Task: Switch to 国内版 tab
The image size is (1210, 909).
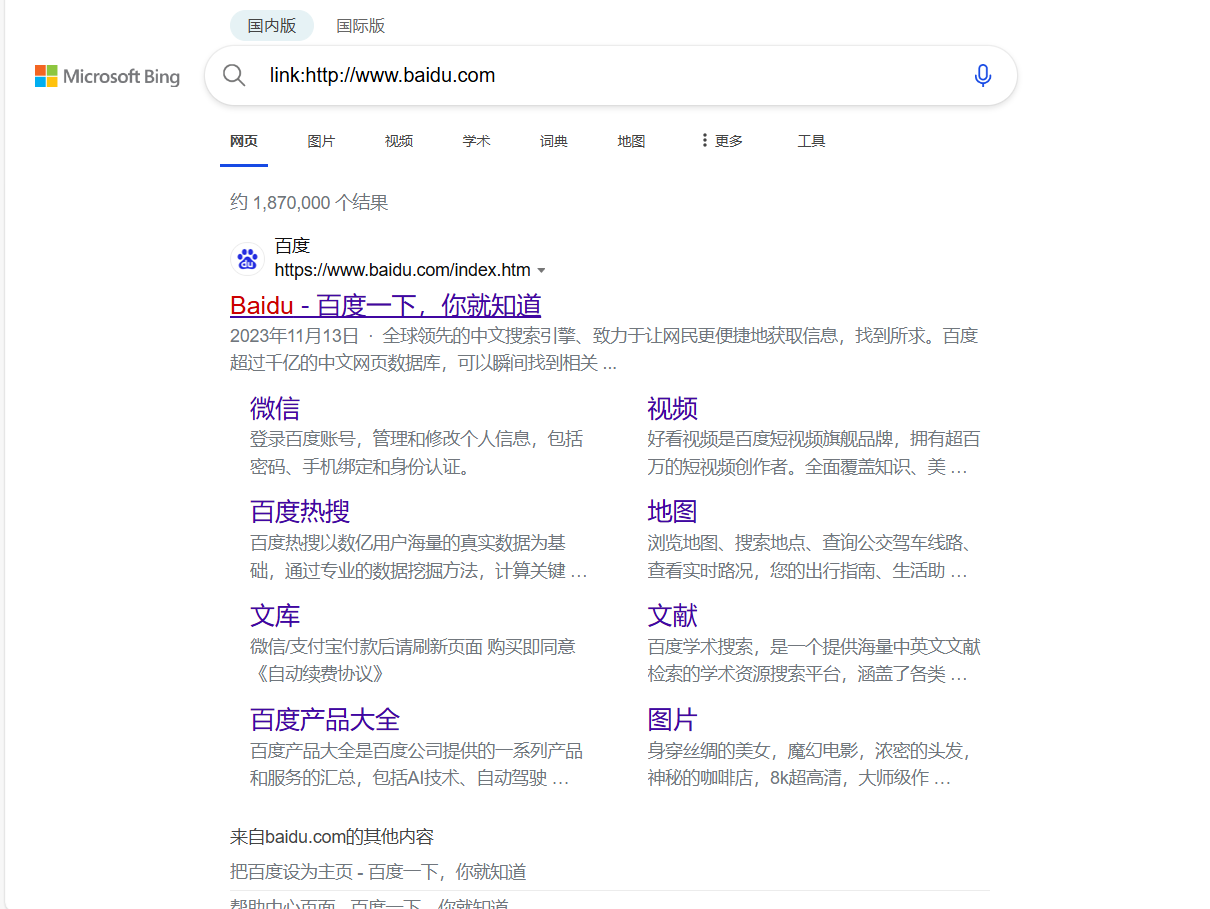Action: pyautogui.click(x=272, y=26)
